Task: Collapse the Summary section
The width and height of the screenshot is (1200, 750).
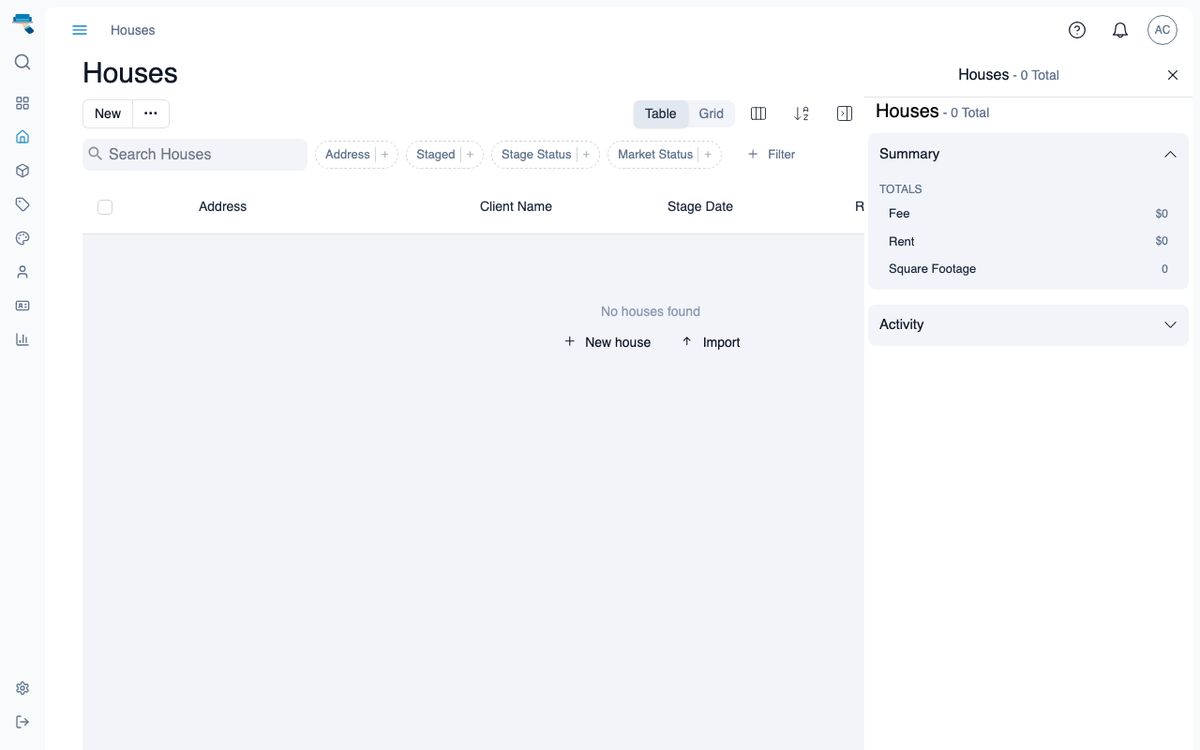Action: point(1170,154)
